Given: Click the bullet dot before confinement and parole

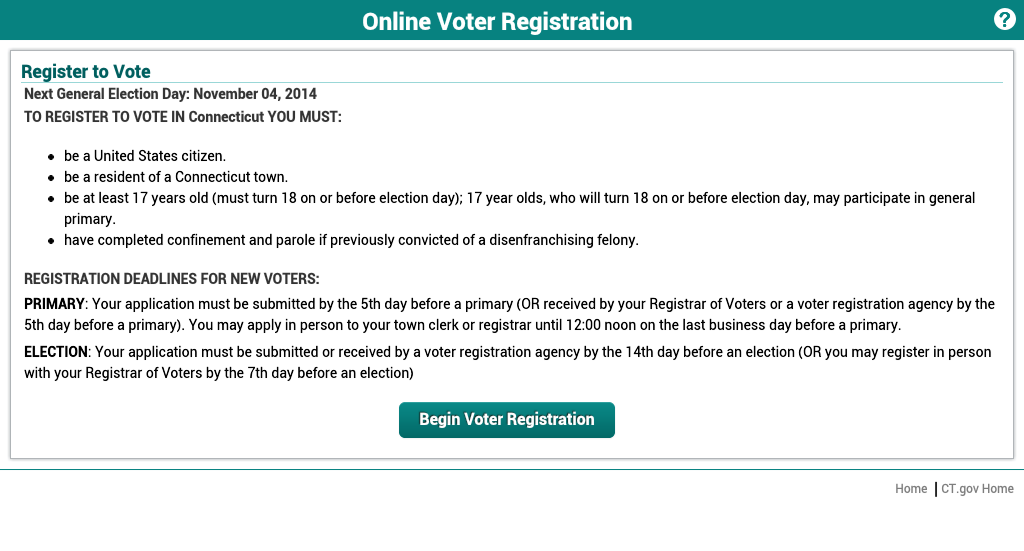Looking at the screenshot, I should coord(51,241).
